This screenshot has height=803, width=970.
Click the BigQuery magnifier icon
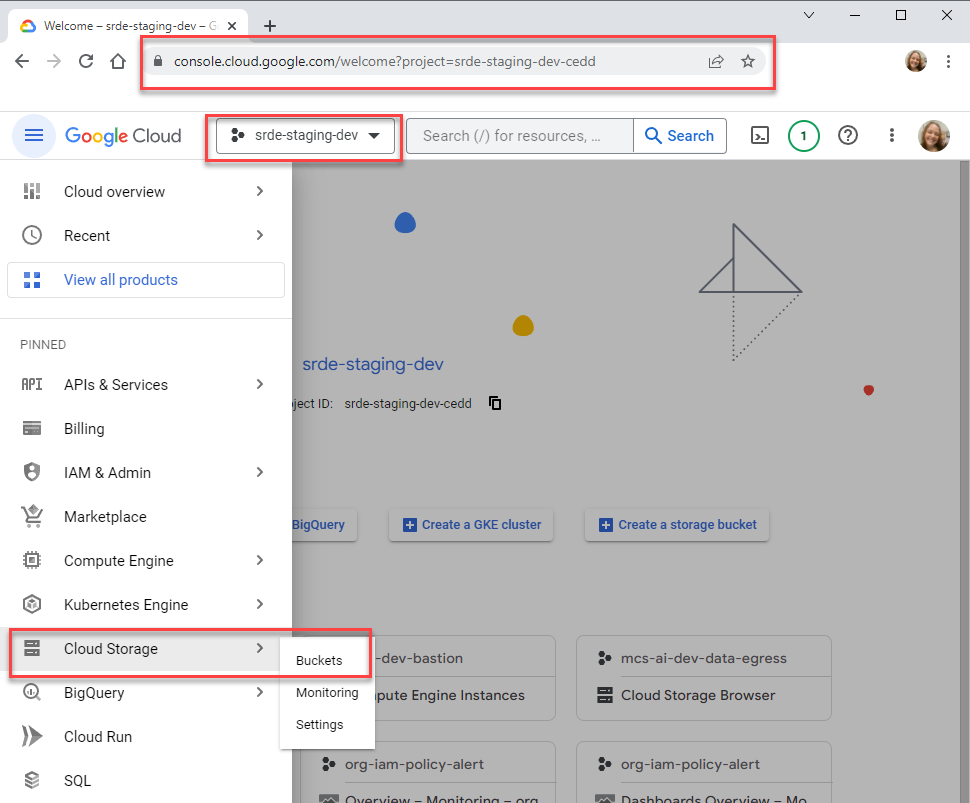tap(32, 692)
